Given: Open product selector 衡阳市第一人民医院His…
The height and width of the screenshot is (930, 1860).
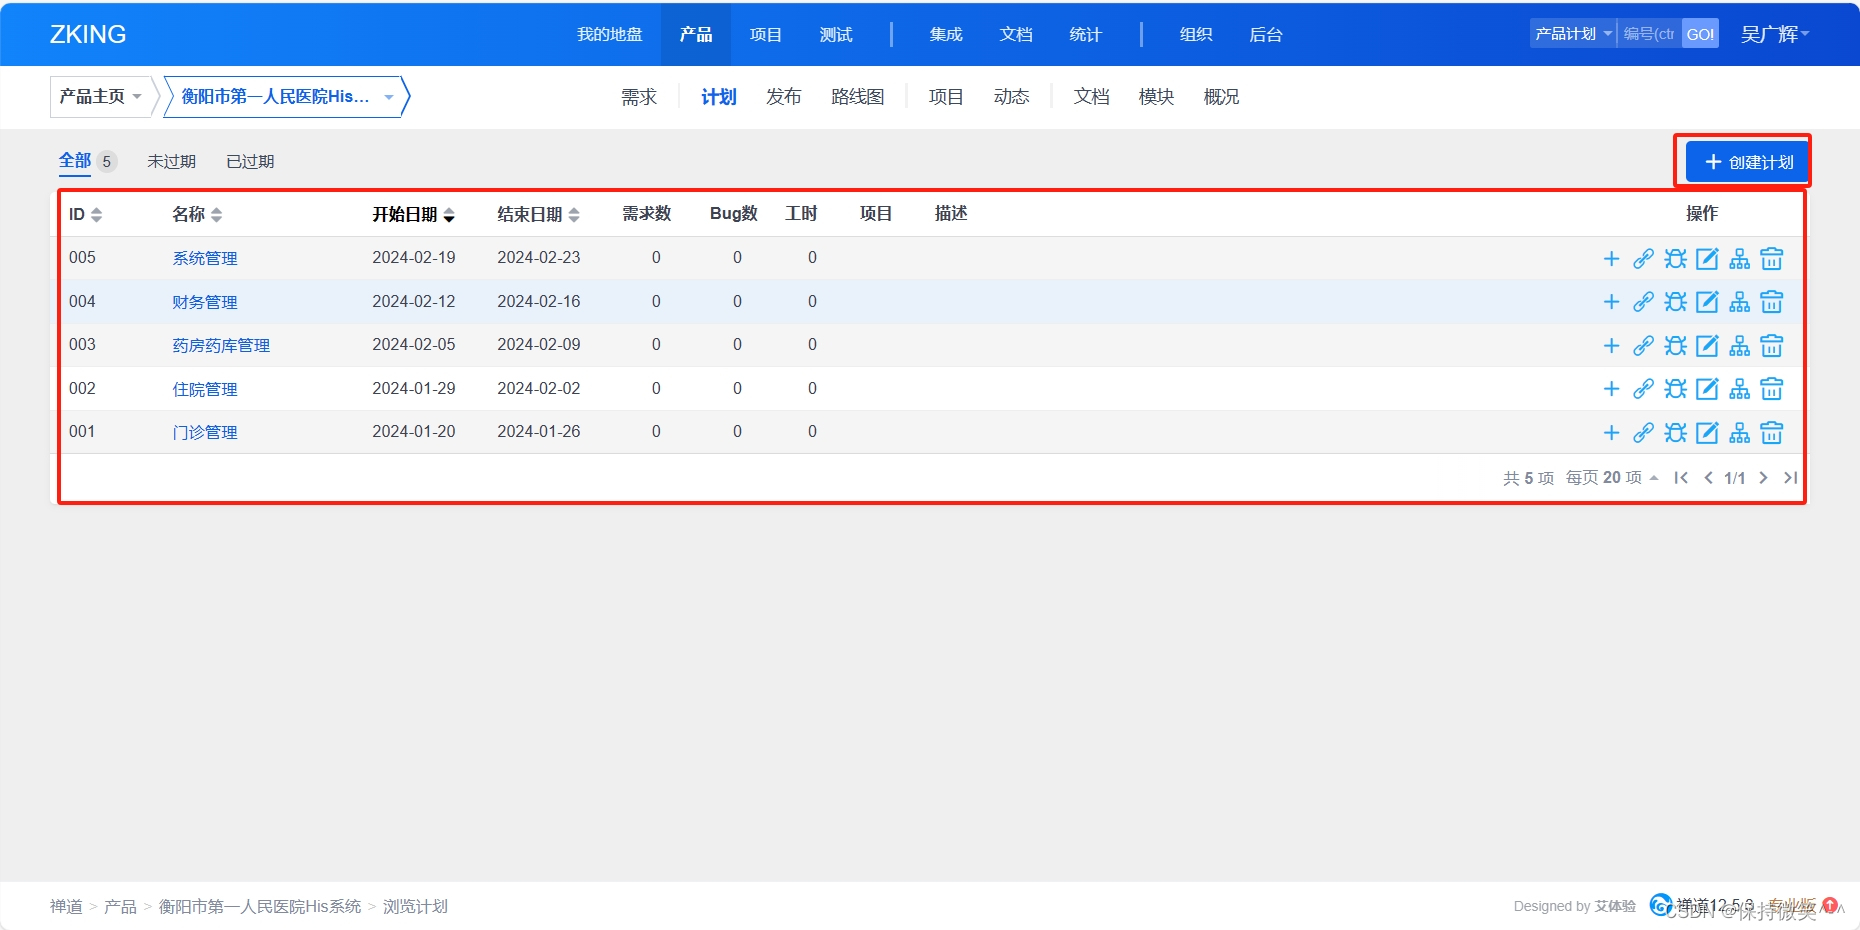Looking at the screenshot, I should [286, 97].
